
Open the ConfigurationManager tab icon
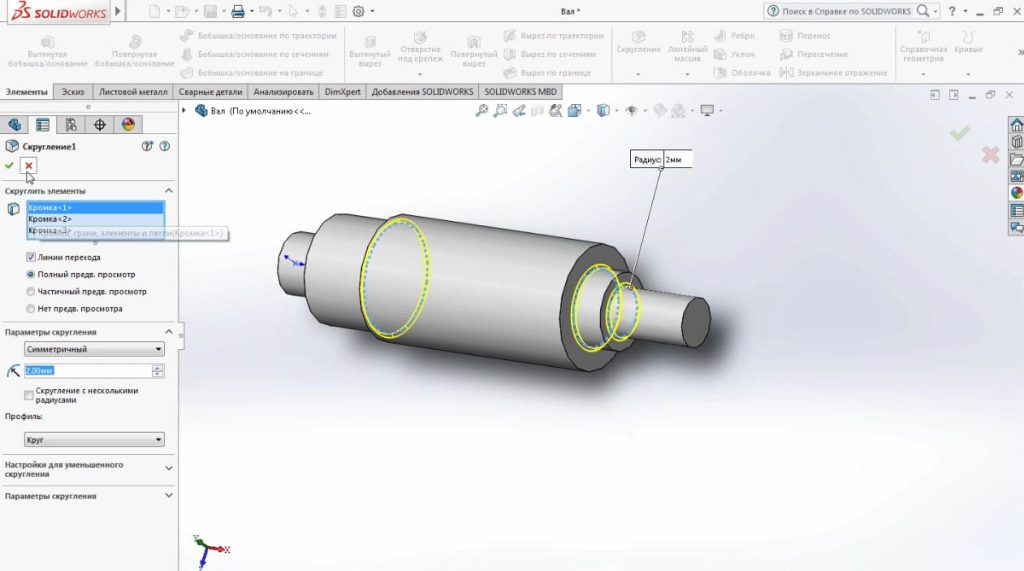[71, 124]
